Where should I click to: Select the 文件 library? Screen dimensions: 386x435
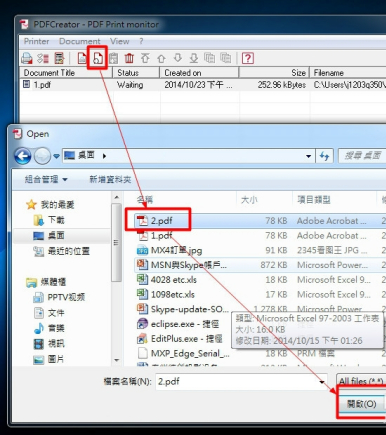[x=49, y=313]
